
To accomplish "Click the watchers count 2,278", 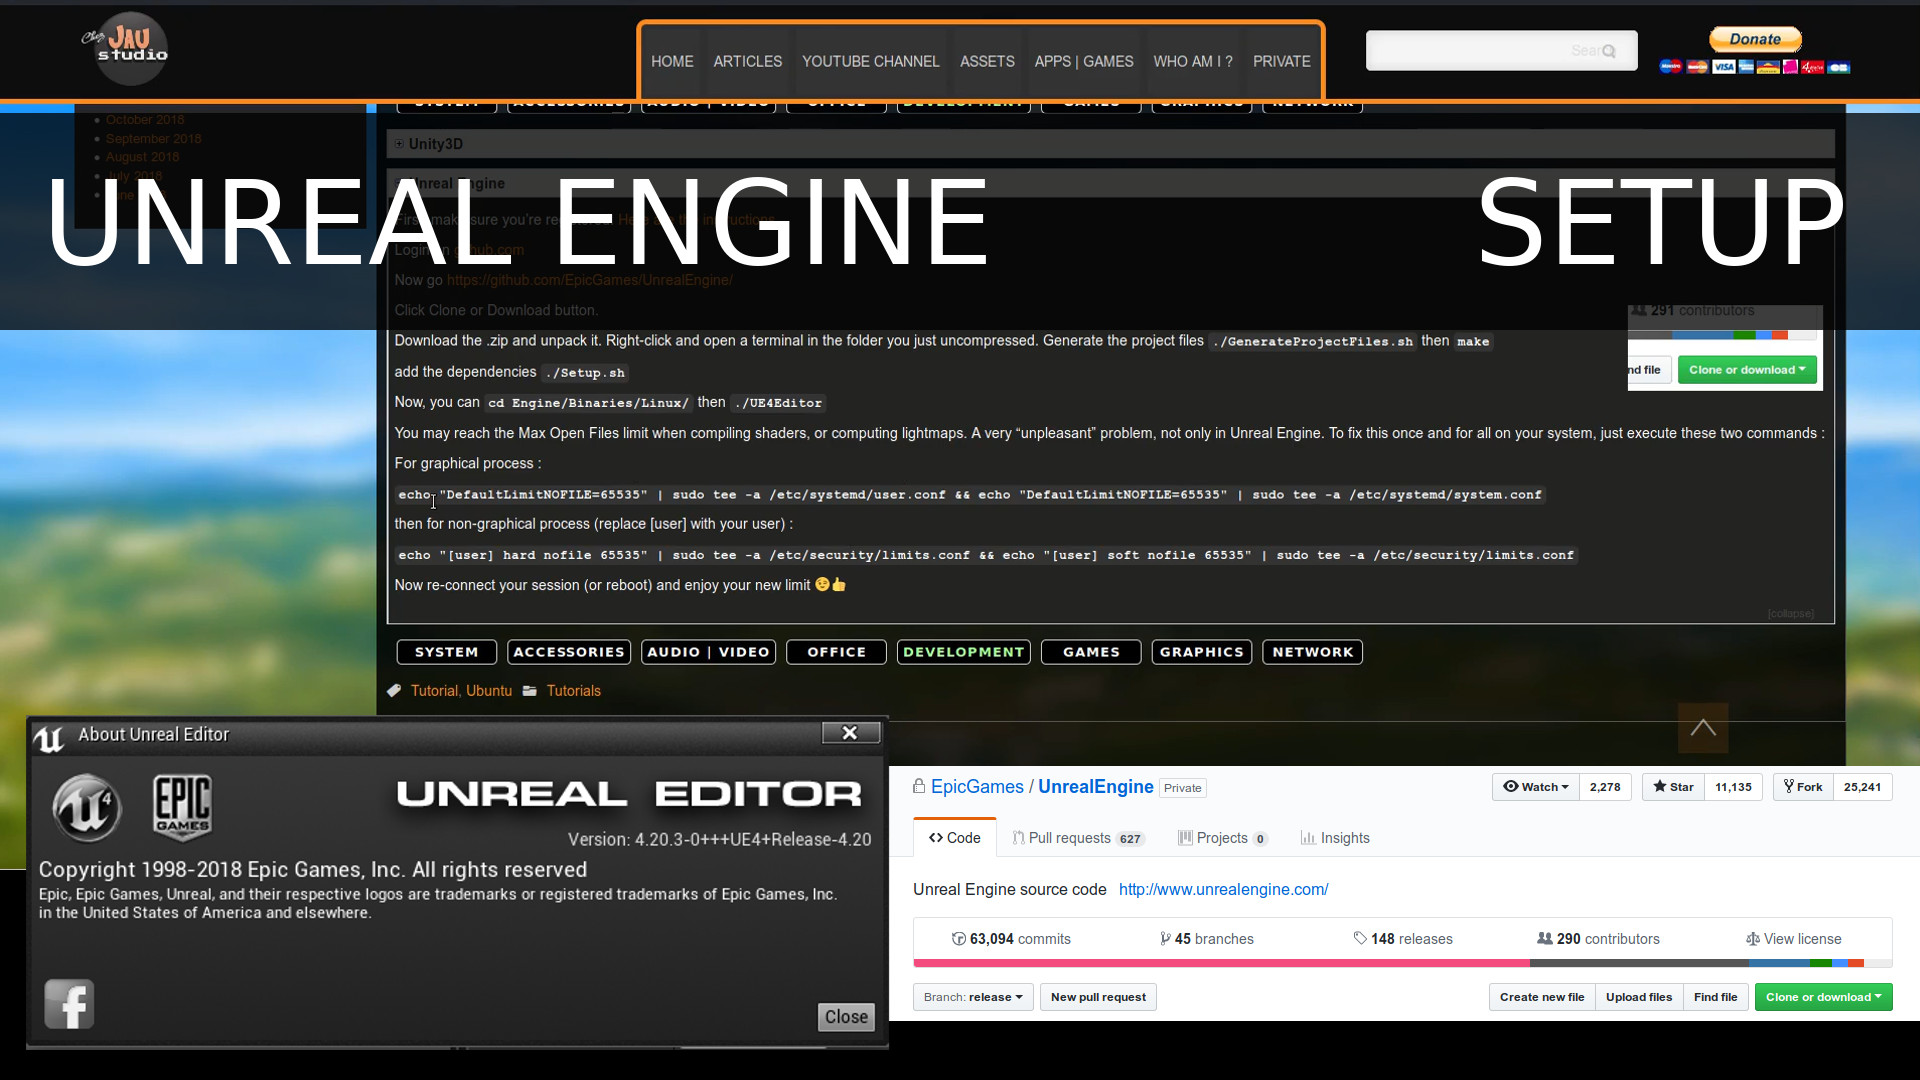I will coord(1605,787).
